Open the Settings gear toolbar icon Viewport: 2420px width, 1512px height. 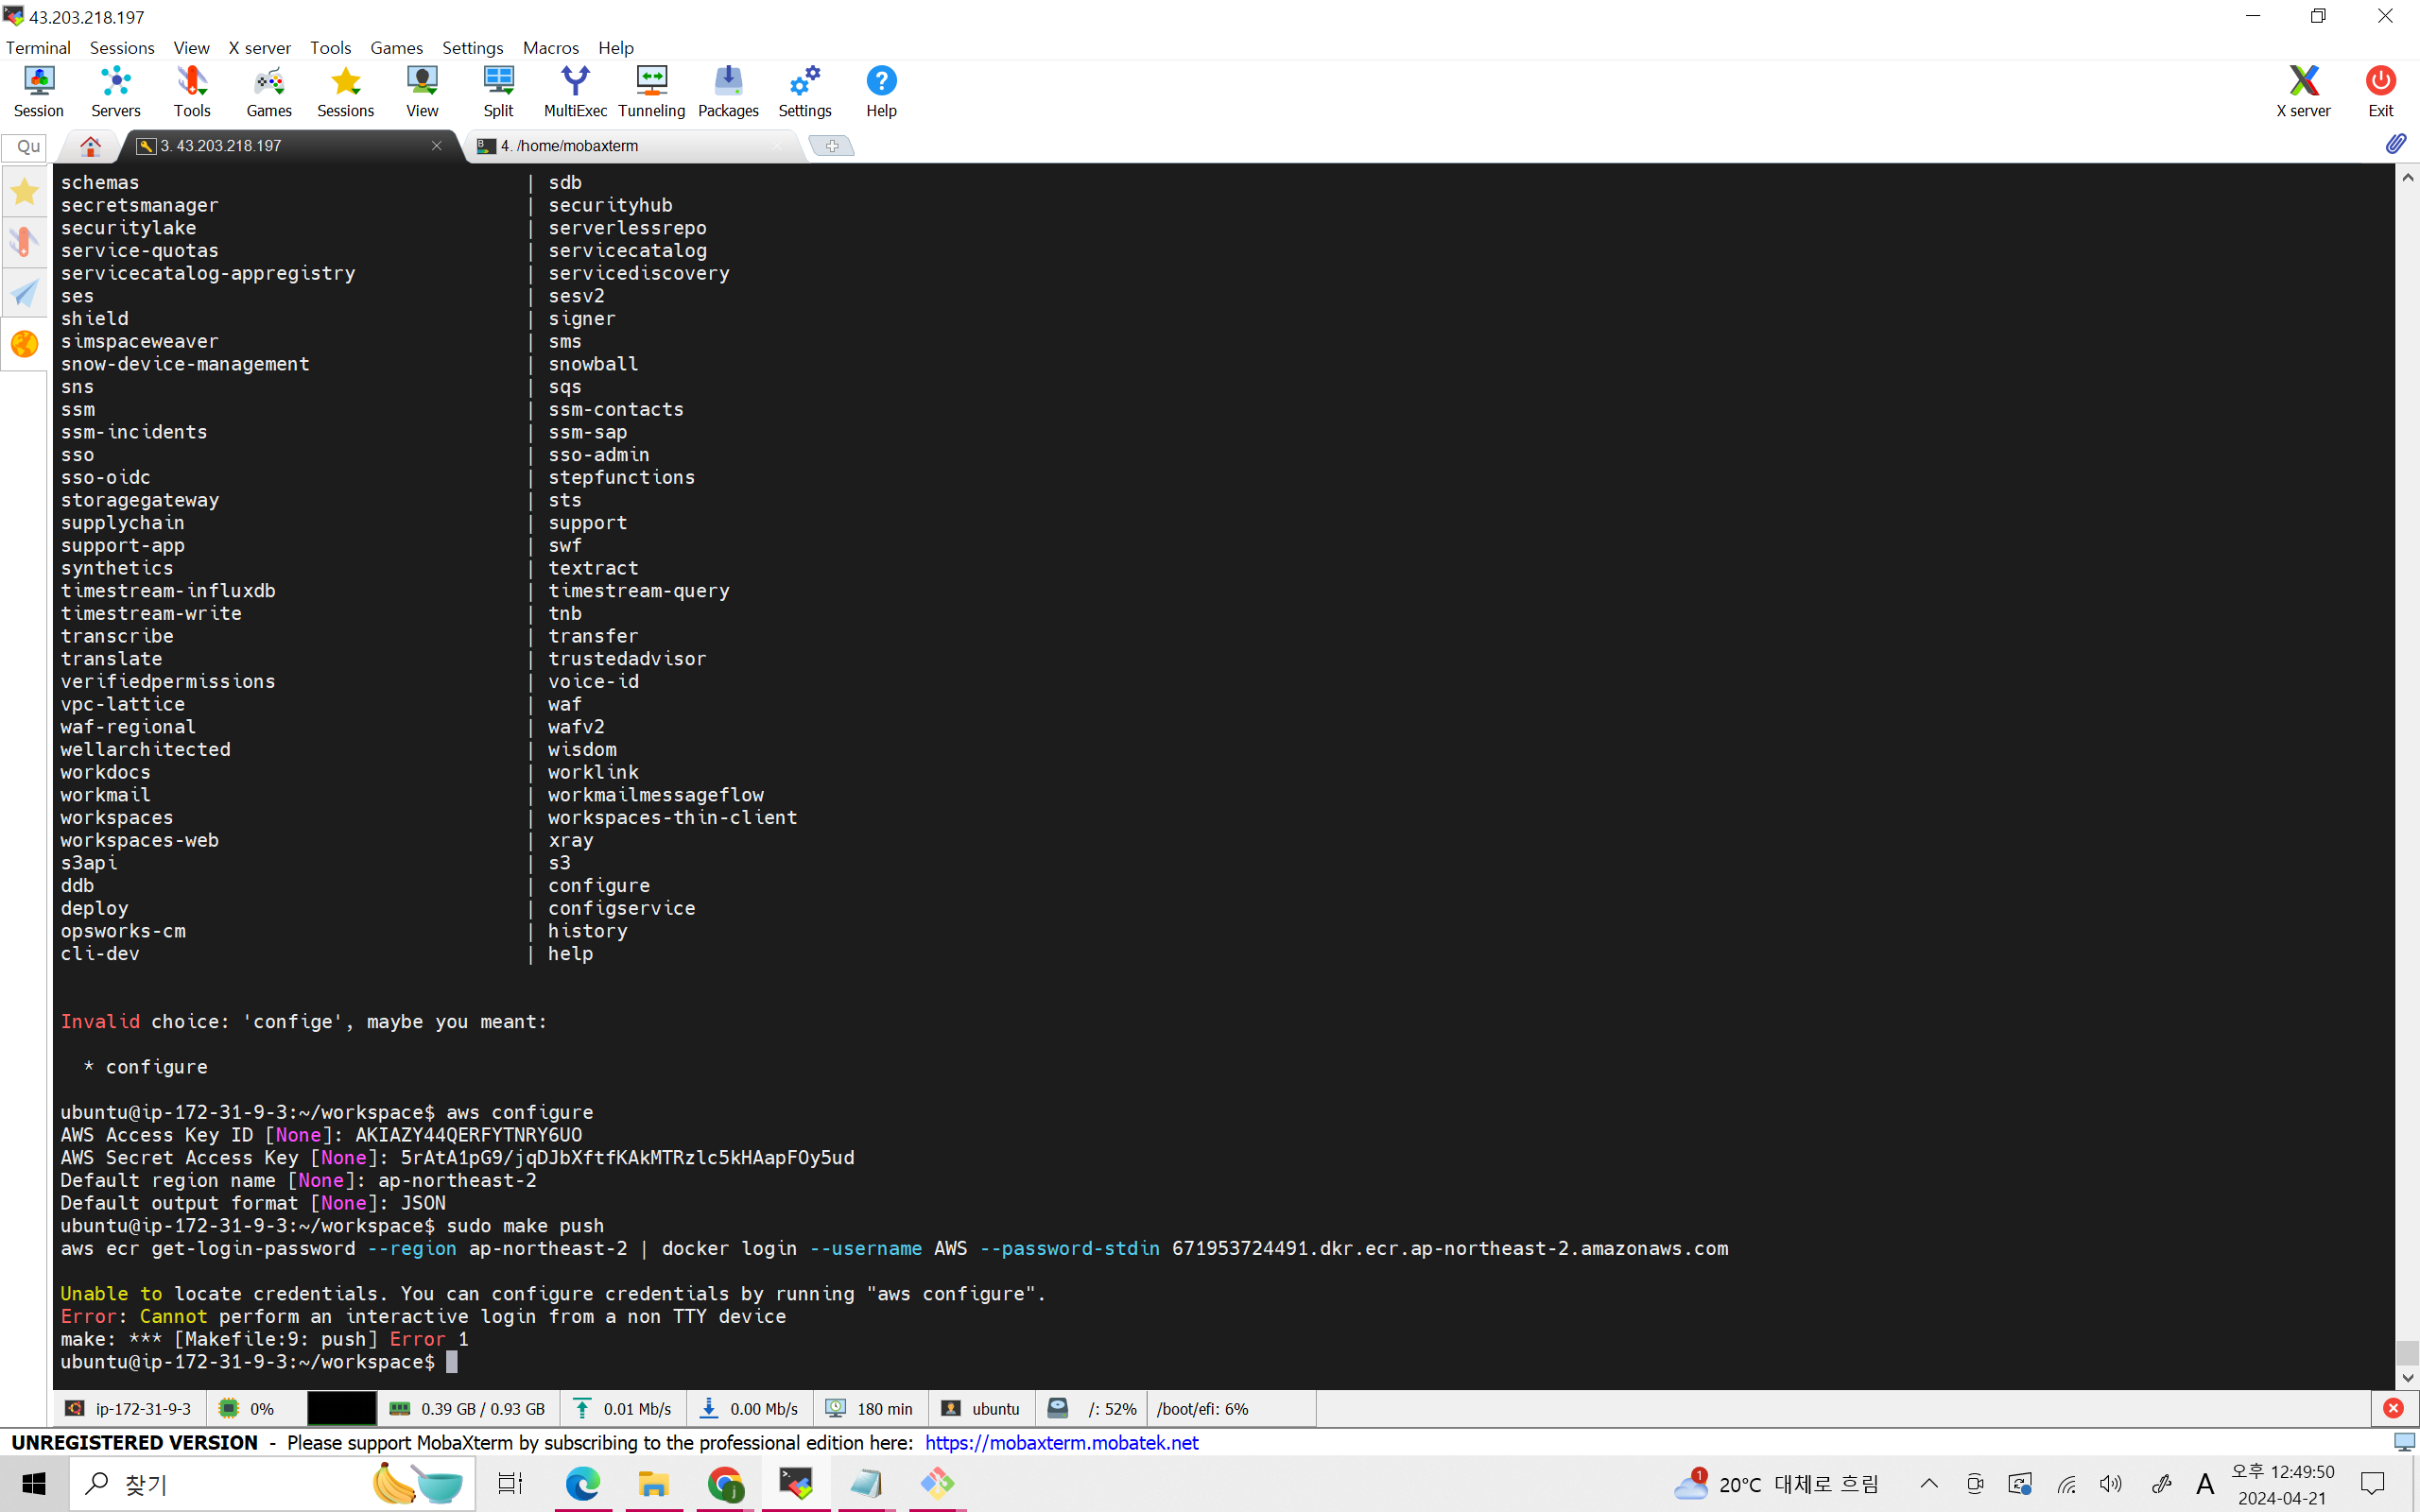click(x=805, y=91)
